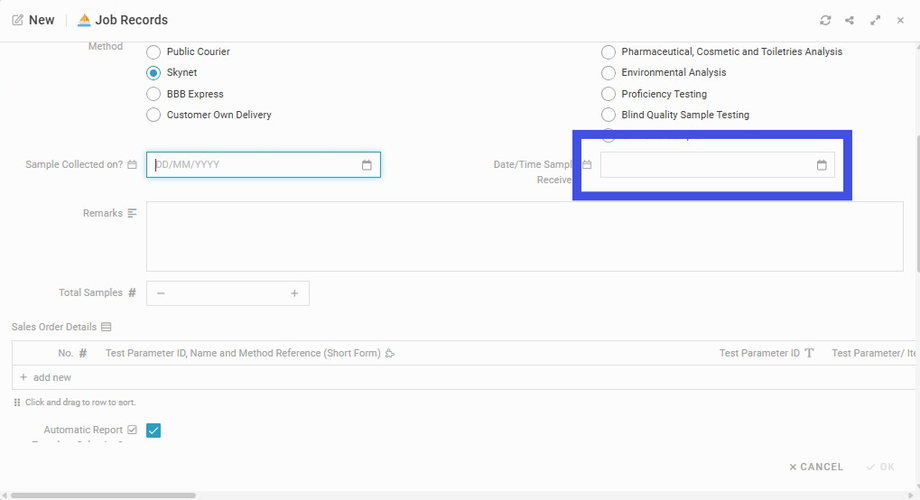The width and height of the screenshot is (920, 500).
Task: Click the New edit icon
Action: [x=18, y=20]
